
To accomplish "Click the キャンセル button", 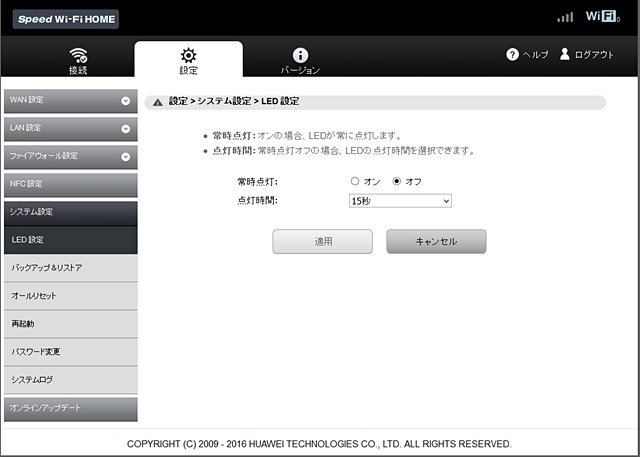I will click(x=436, y=242).
